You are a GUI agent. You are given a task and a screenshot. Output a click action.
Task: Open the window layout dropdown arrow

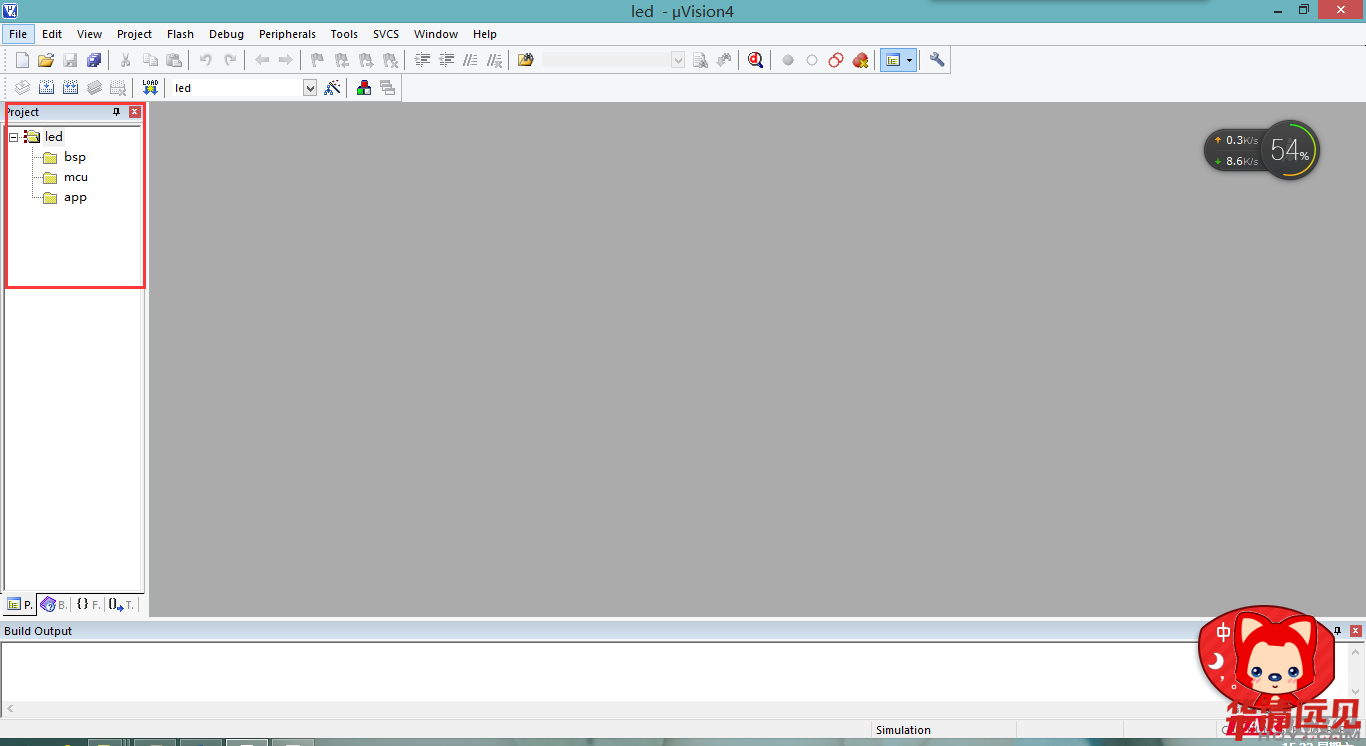click(x=909, y=60)
